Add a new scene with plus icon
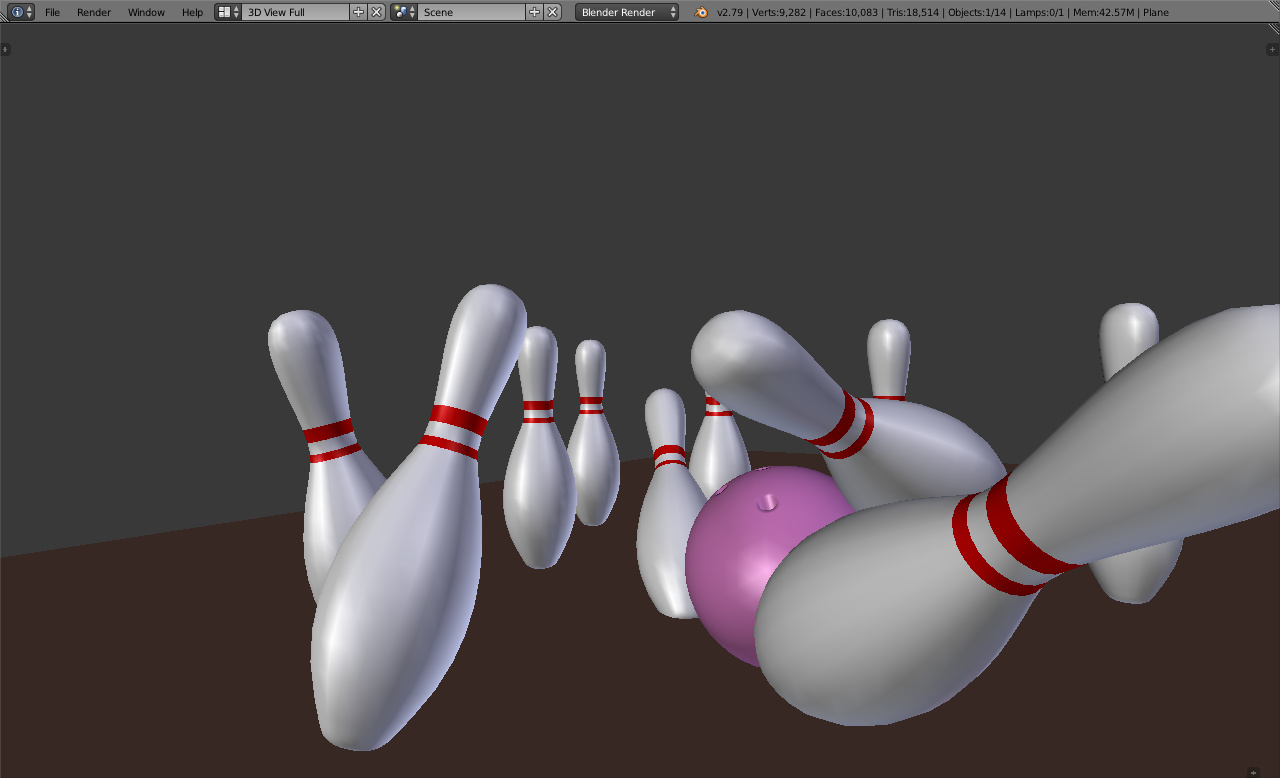This screenshot has width=1280, height=778. pyautogui.click(x=535, y=12)
